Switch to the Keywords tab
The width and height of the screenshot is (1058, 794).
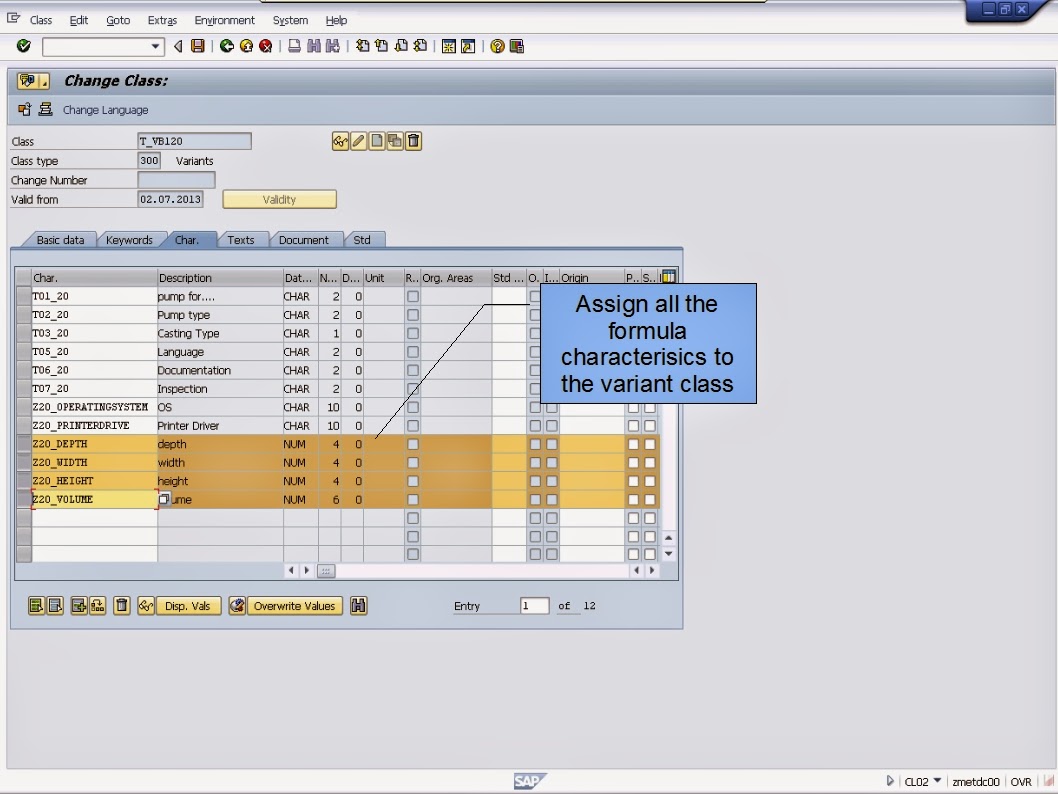tap(129, 240)
